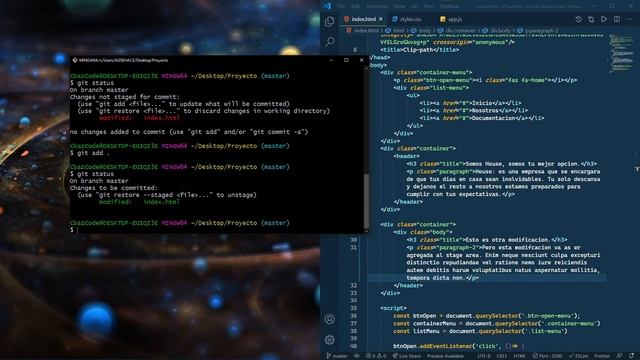Open the View menu in VS Code
Image resolution: width=640 pixels, height=360 pixels.
399,6
